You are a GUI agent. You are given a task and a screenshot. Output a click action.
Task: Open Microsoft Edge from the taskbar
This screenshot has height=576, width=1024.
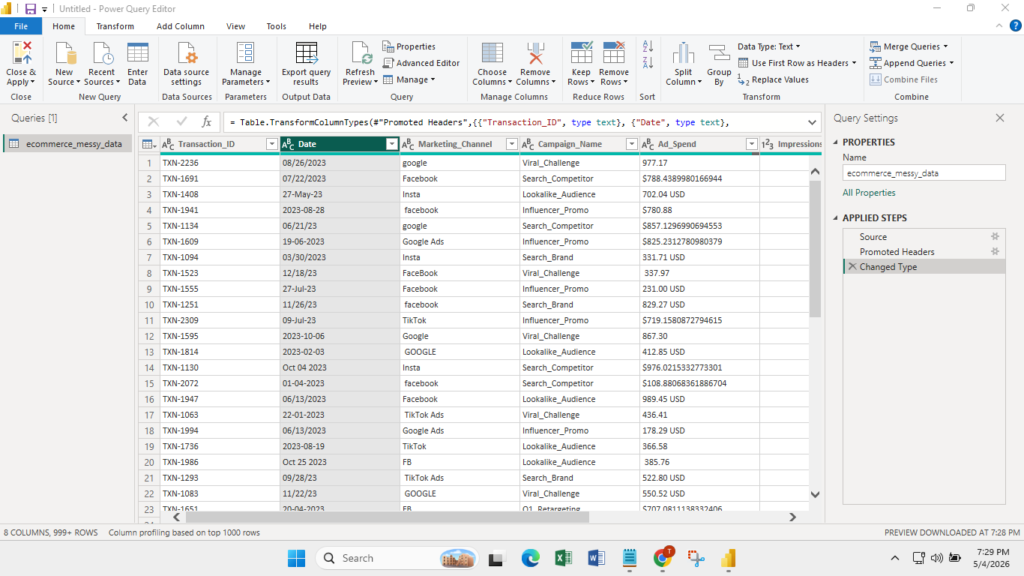pos(530,558)
